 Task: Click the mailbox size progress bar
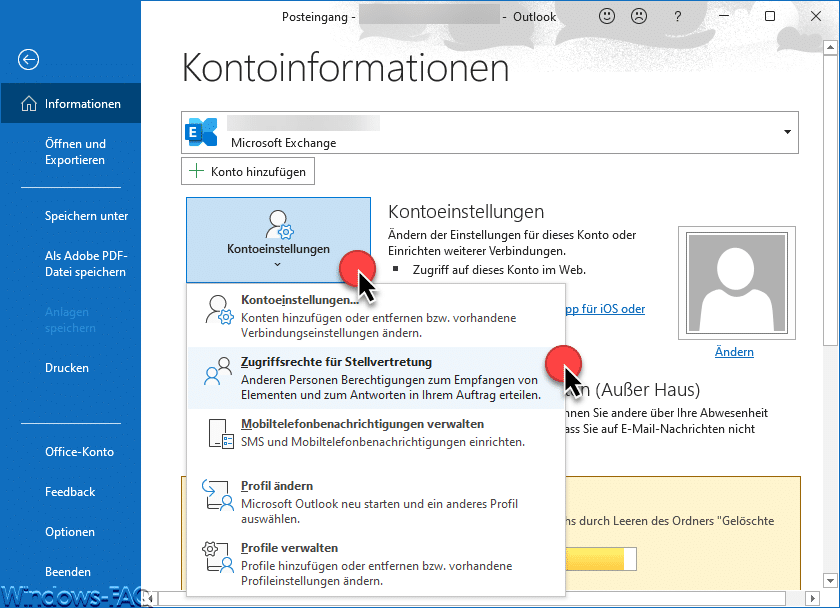click(x=601, y=559)
